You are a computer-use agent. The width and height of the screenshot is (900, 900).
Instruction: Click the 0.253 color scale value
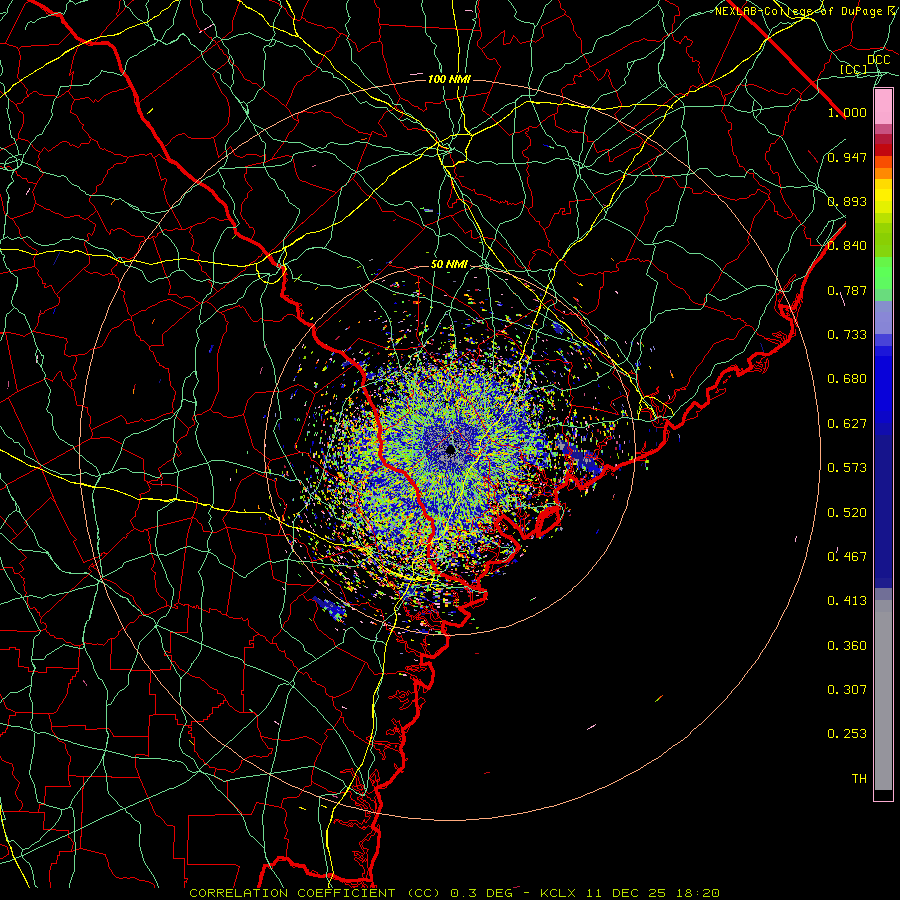tap(847, 734)
